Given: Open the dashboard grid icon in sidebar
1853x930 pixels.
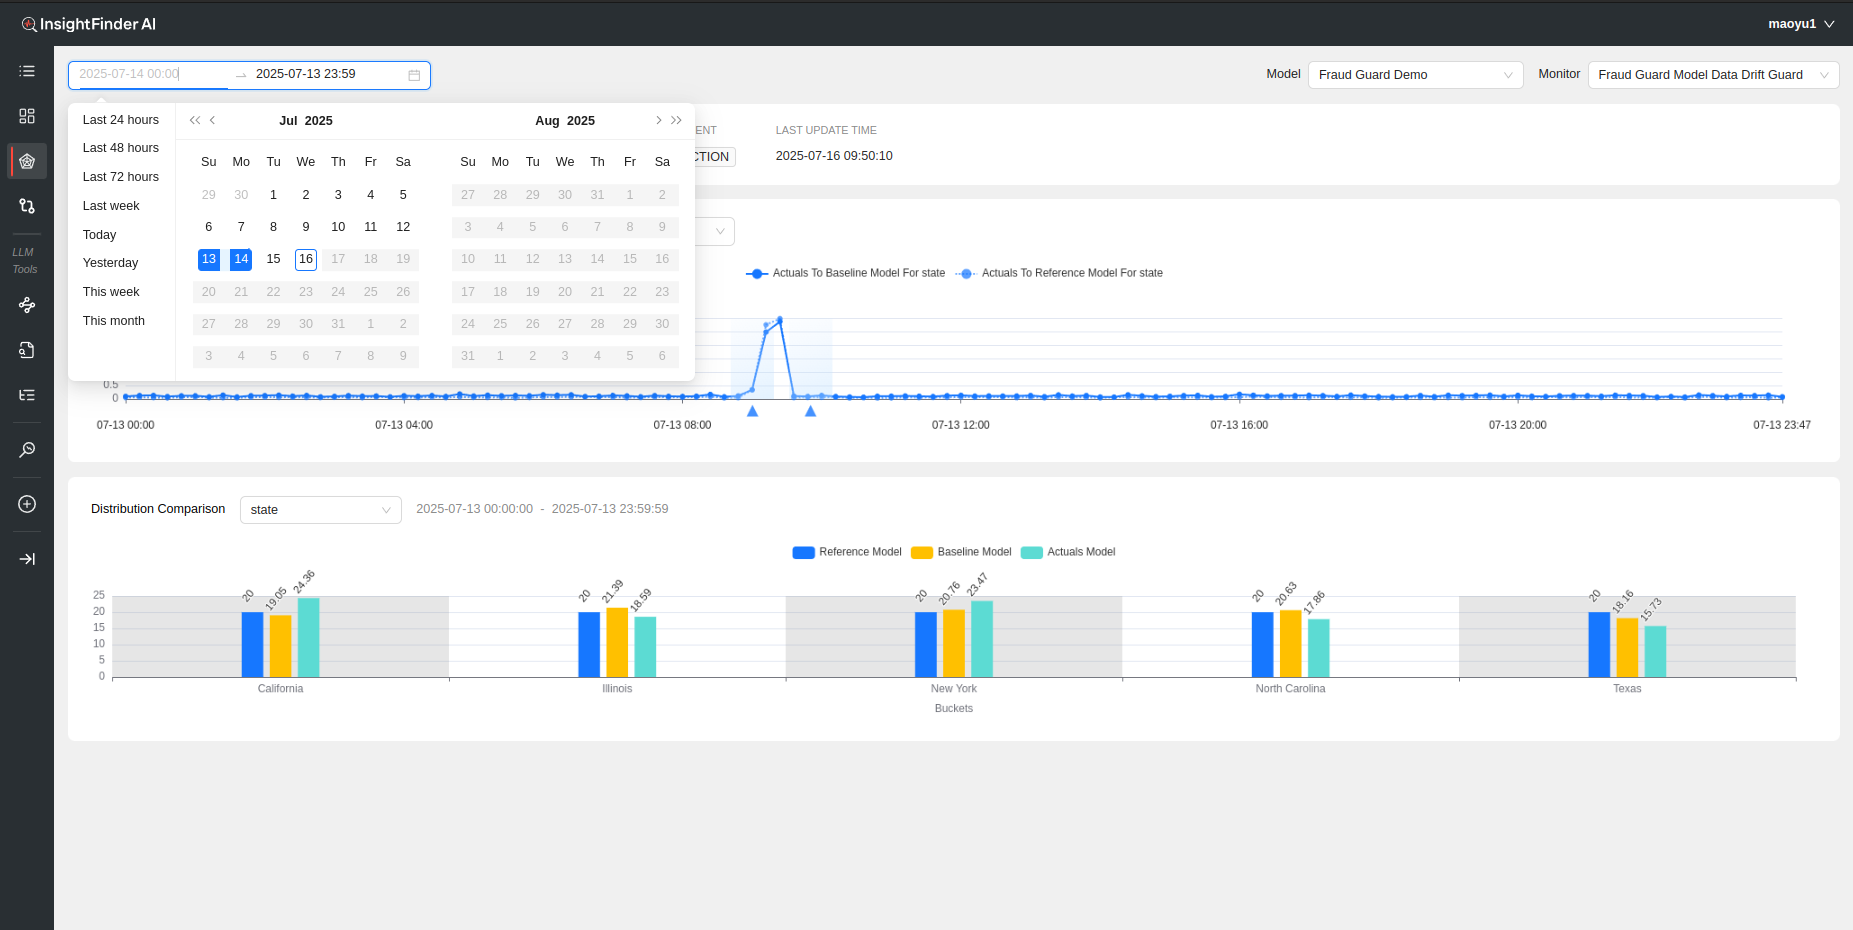Looking at the screenshot, I should 27,116.
